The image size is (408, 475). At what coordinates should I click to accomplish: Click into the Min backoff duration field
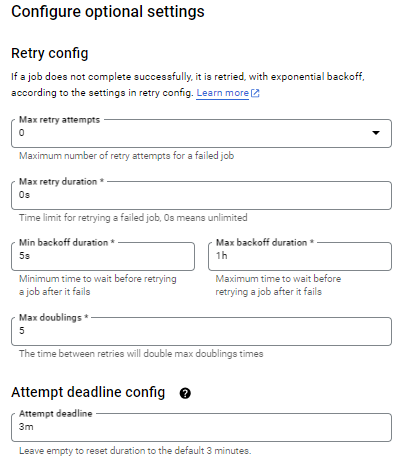103,256
